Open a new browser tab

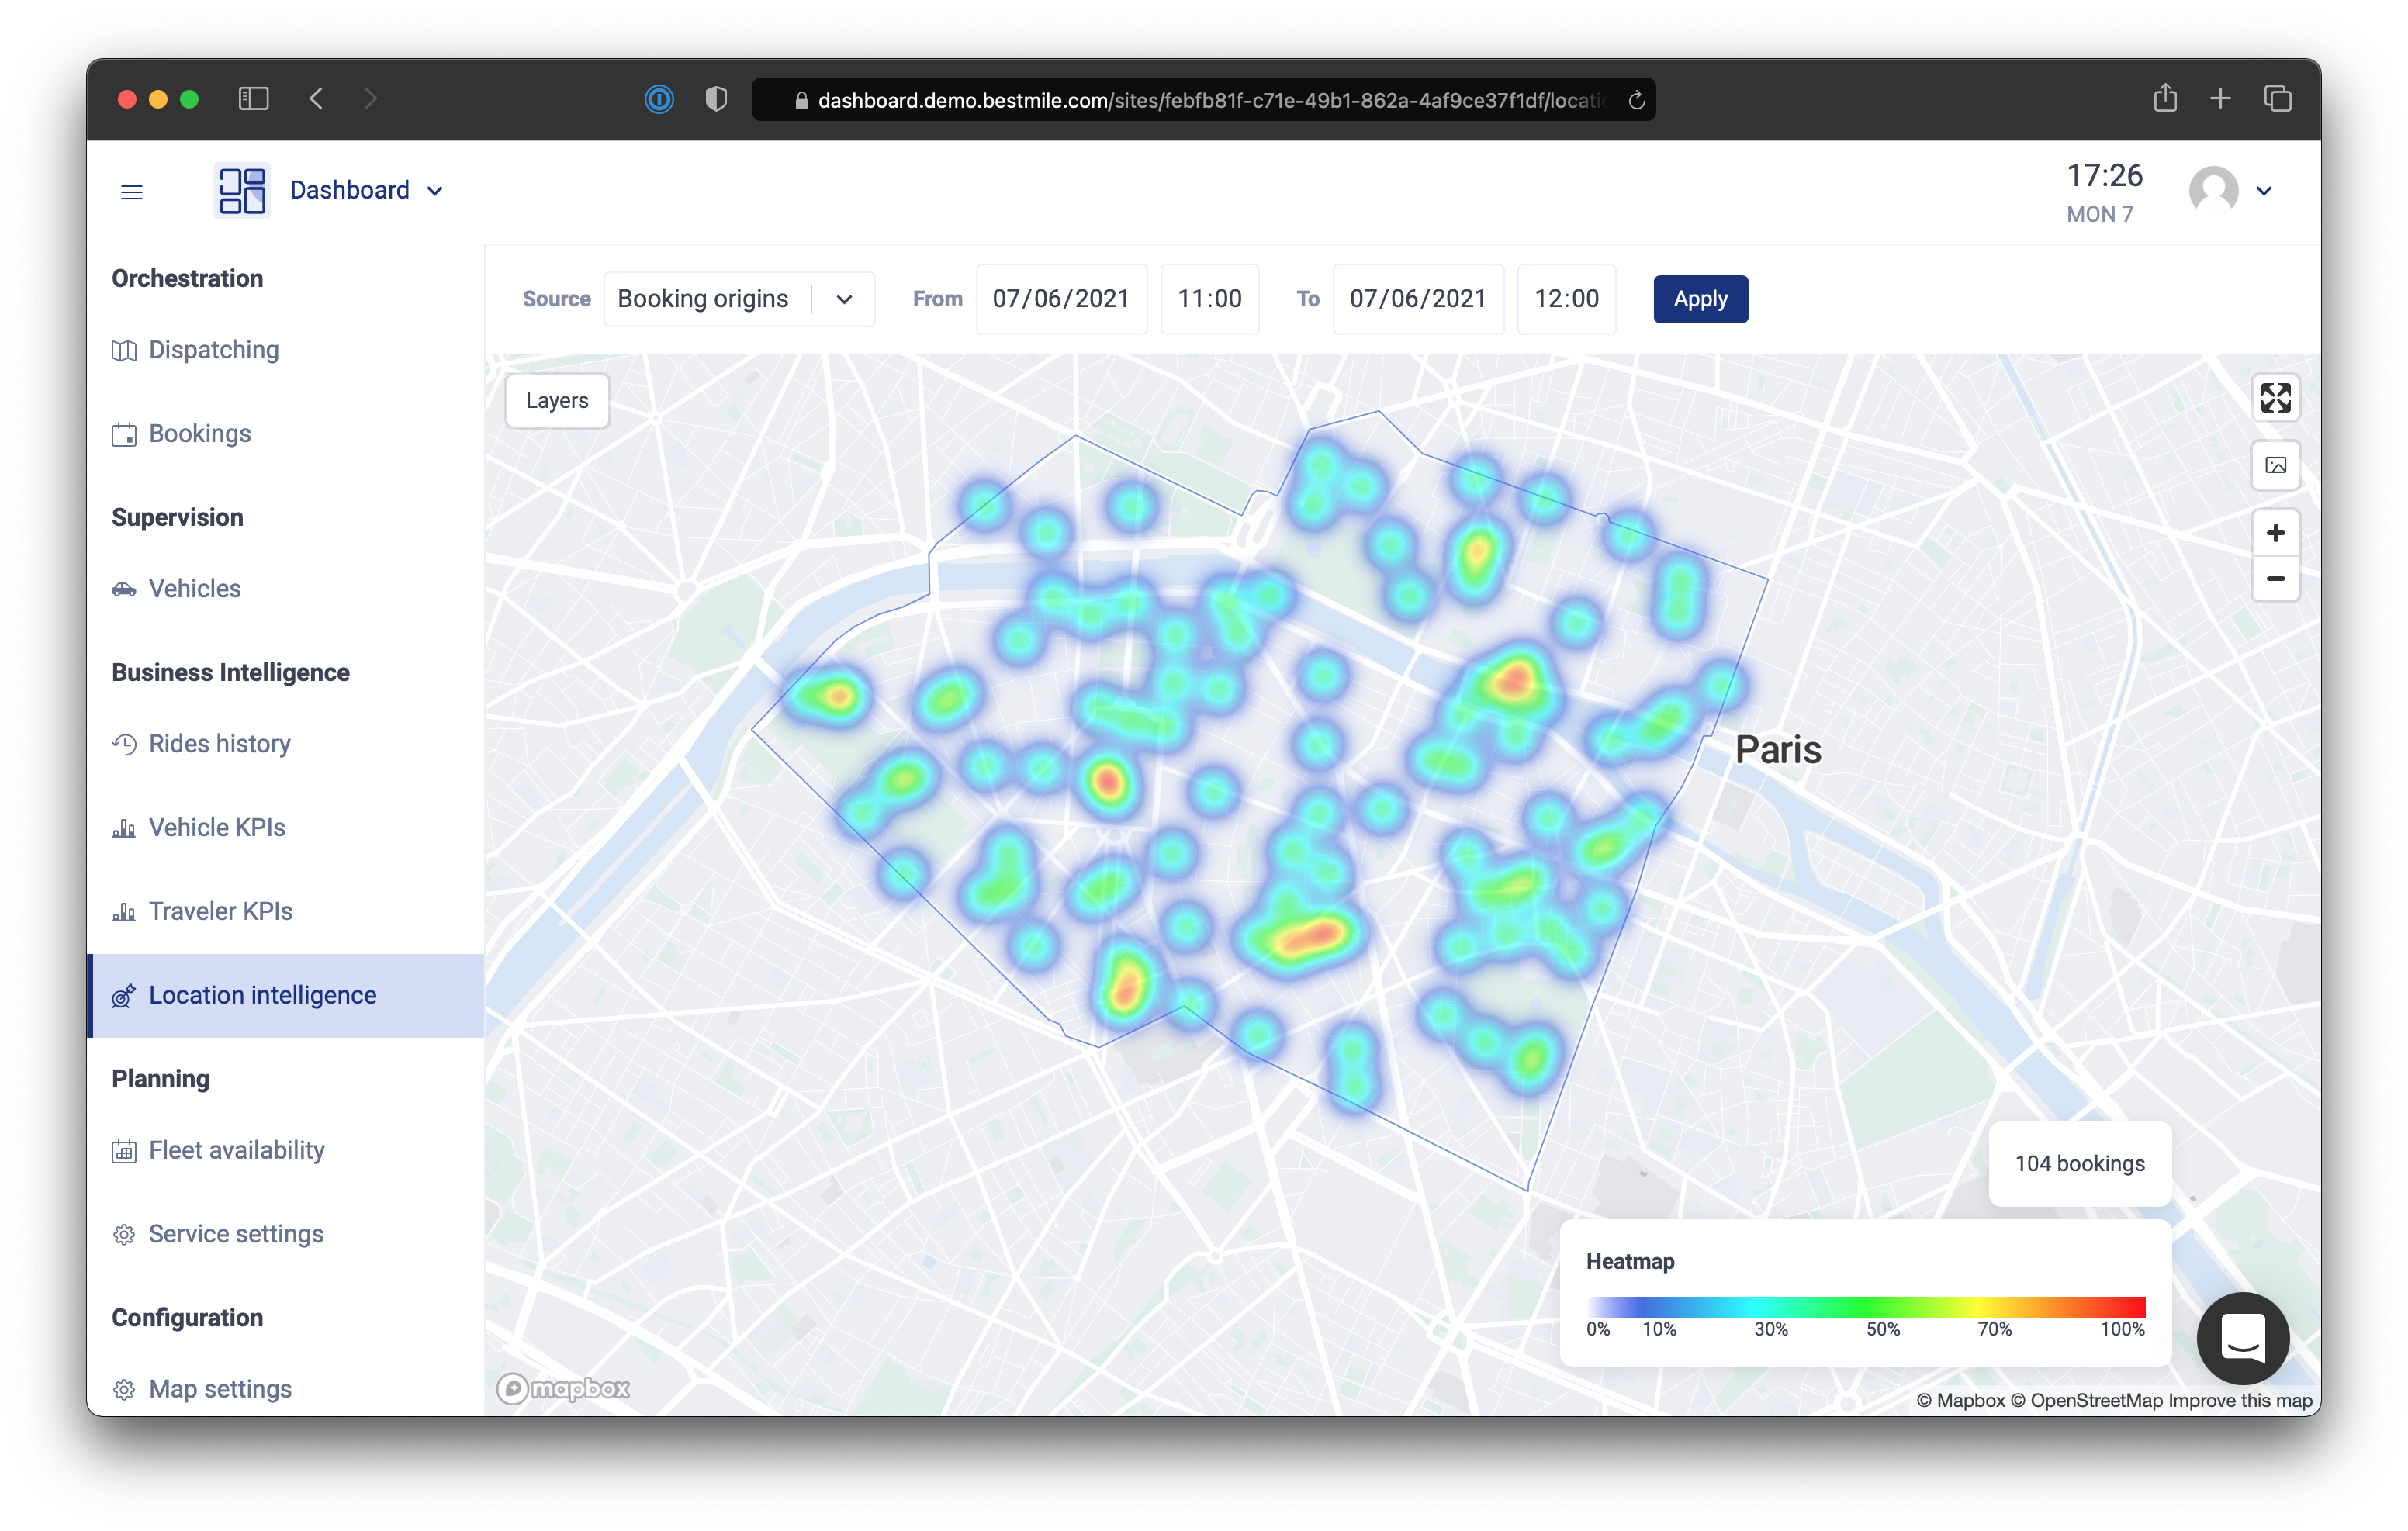point(2220,98)
